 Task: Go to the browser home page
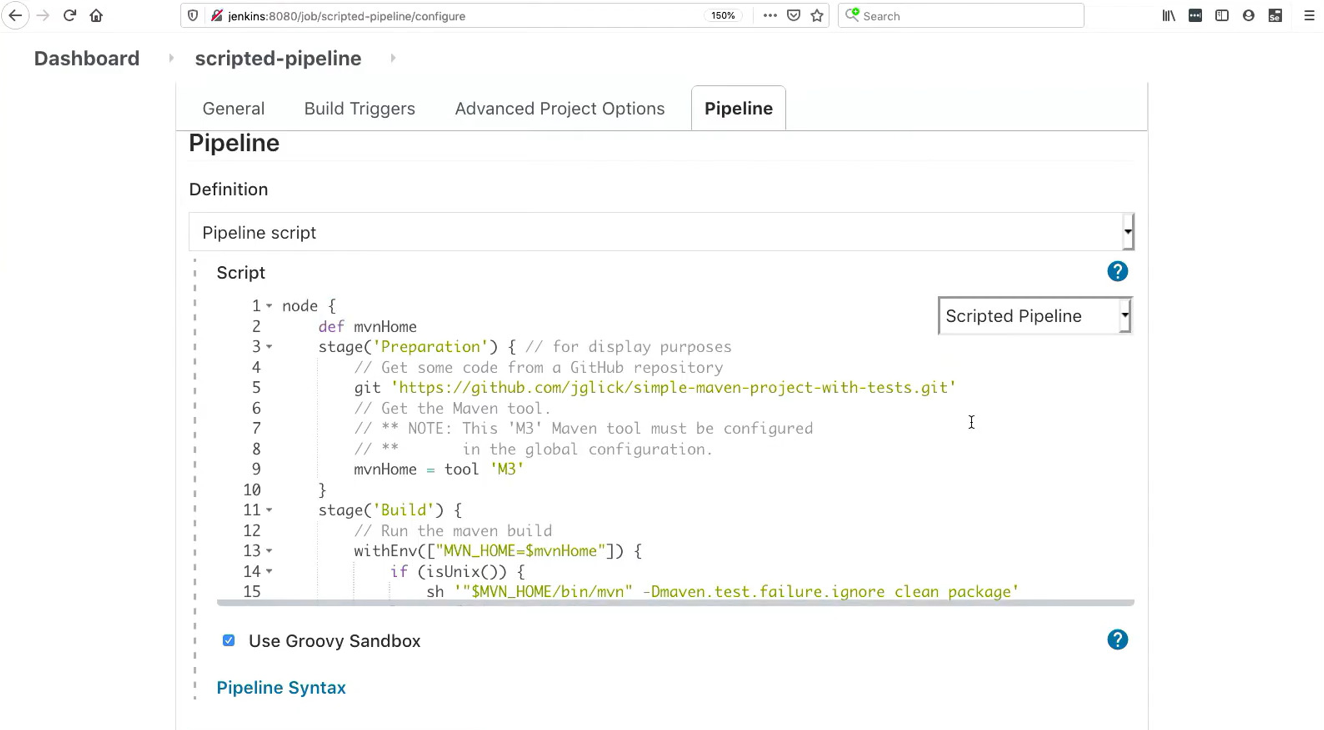point(96,16)
